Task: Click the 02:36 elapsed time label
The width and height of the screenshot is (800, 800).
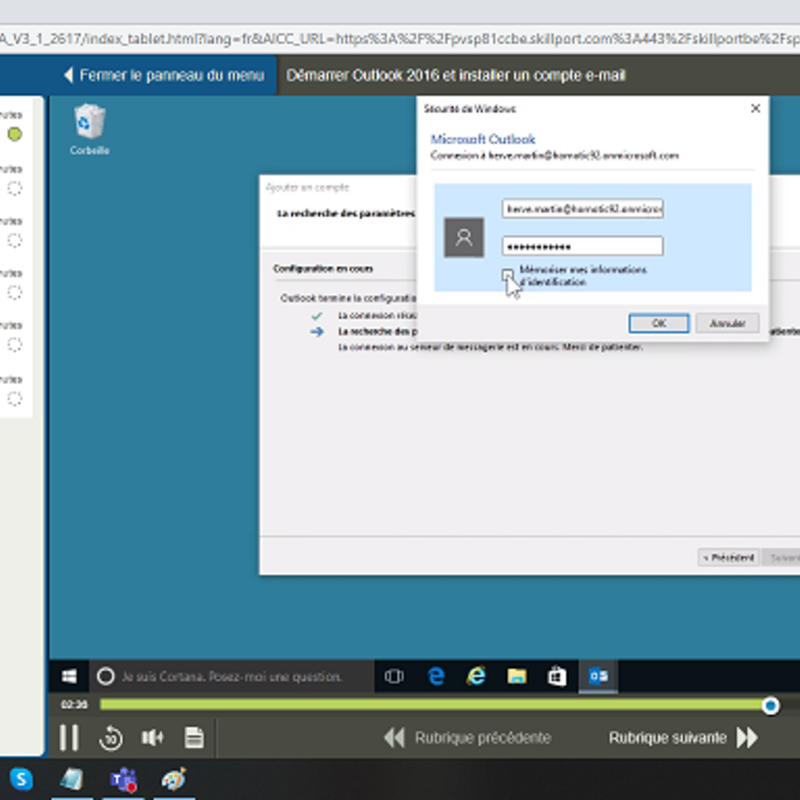Action: tap(74, 705)
